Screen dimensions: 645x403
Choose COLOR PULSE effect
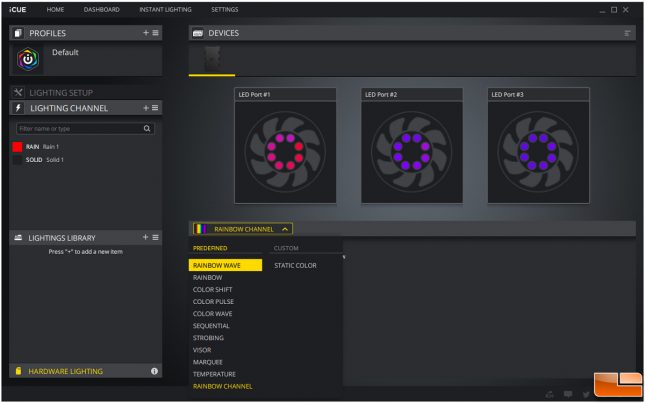click(x=213, y=302)
